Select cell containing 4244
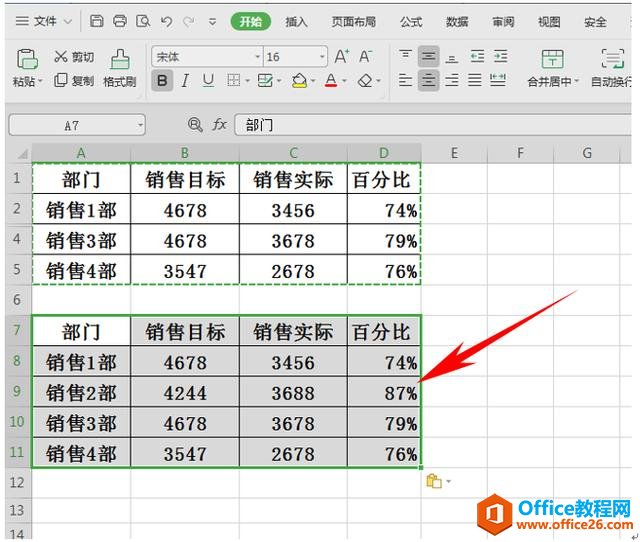The image size is (640, 542). tap(185, 392)
